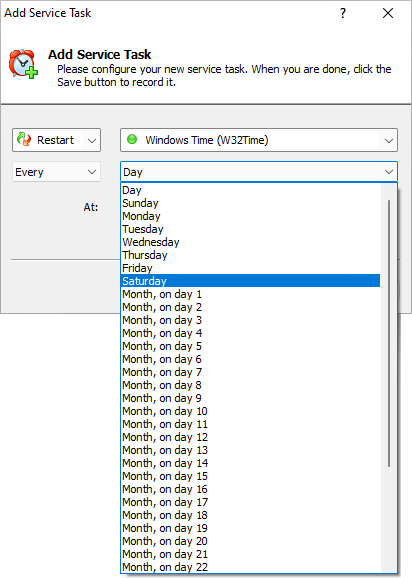Select the Wednesday option
Screen dimensions: 412x578
(x=251, y=242)
